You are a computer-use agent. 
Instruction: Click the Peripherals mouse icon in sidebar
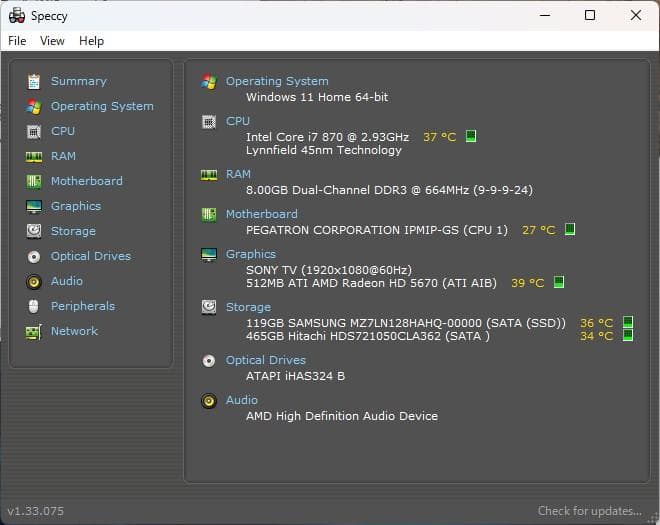click(x=34, y=306)
